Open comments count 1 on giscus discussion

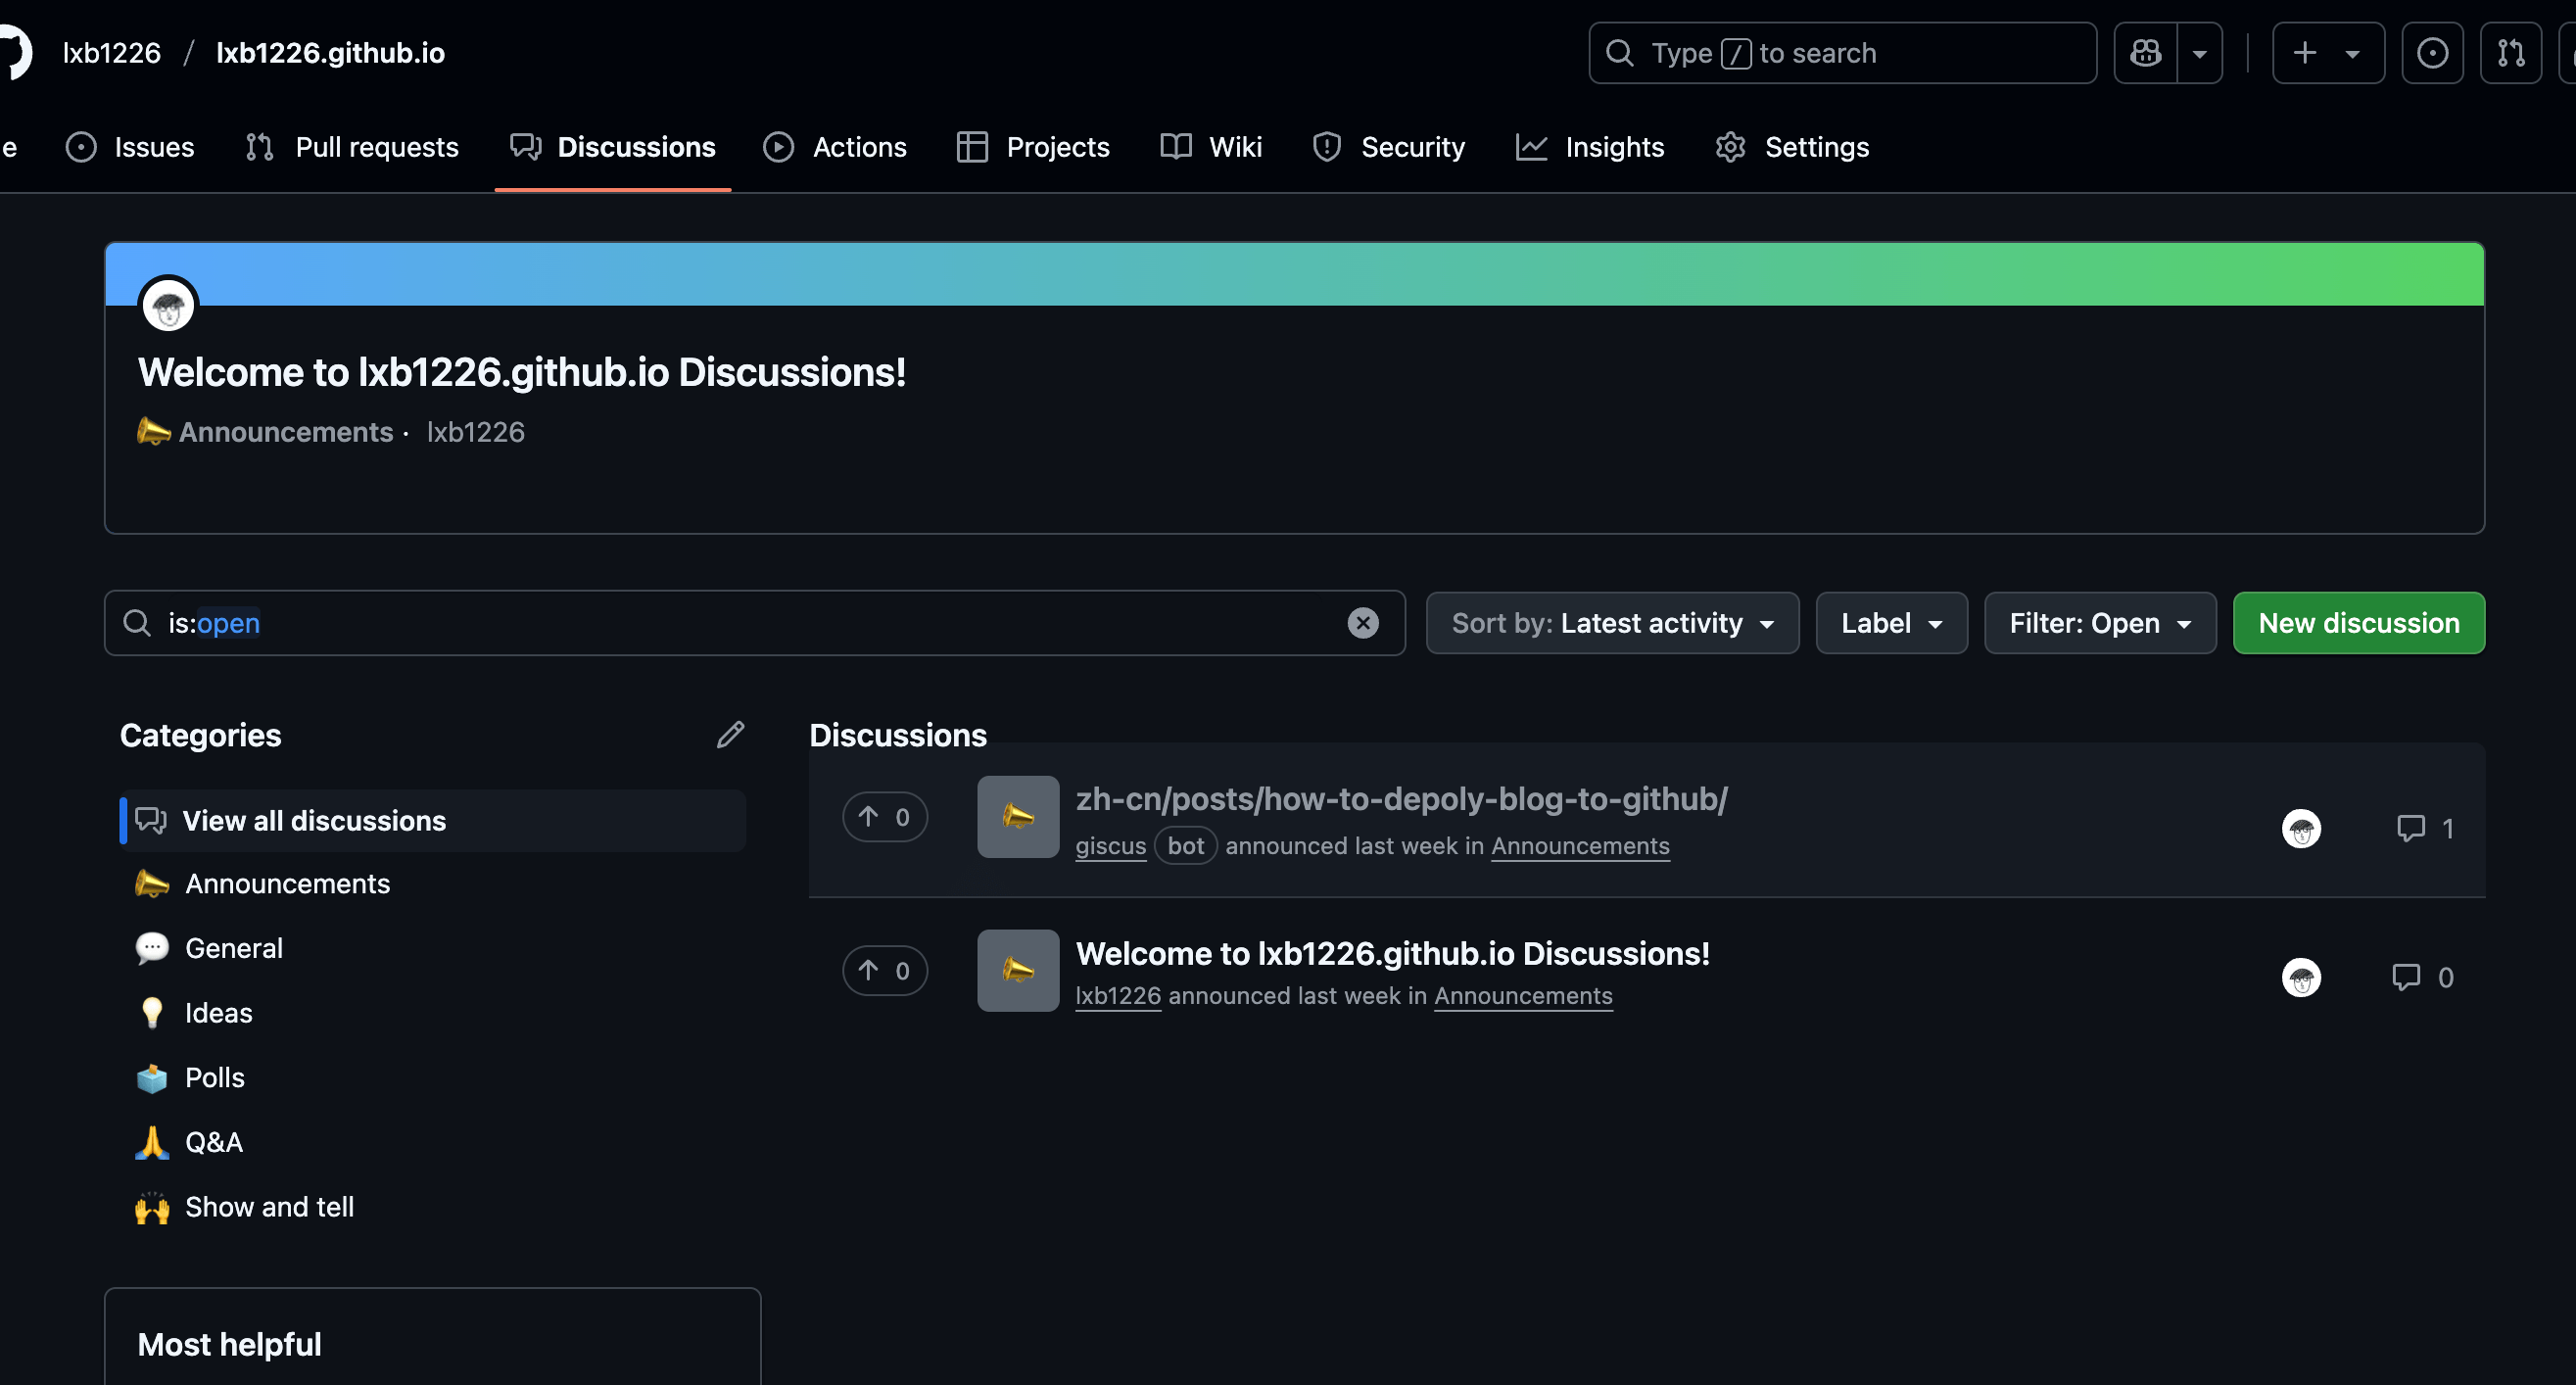2425,829
